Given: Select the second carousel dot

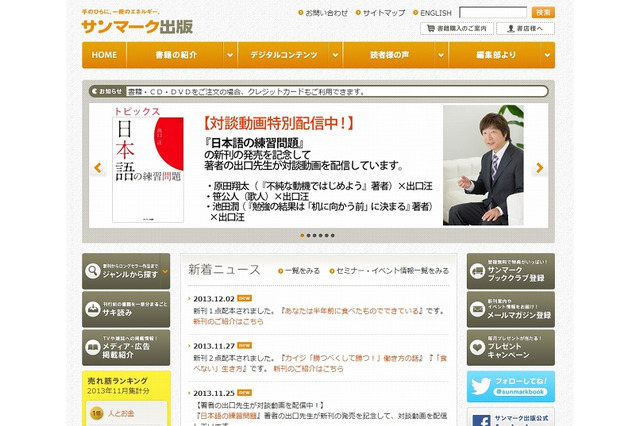Looking at the screenshot, I should point(308,235).
